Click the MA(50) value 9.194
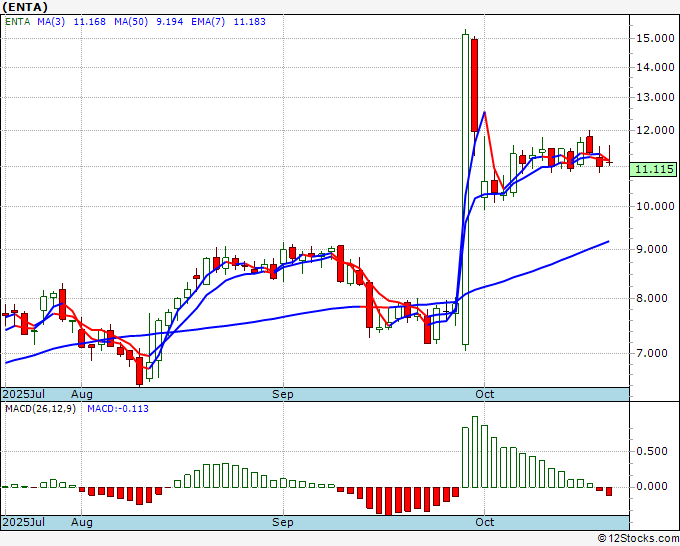Image resolution: width=680 pixels, height=546 pixels. click(x=170, y=22)
